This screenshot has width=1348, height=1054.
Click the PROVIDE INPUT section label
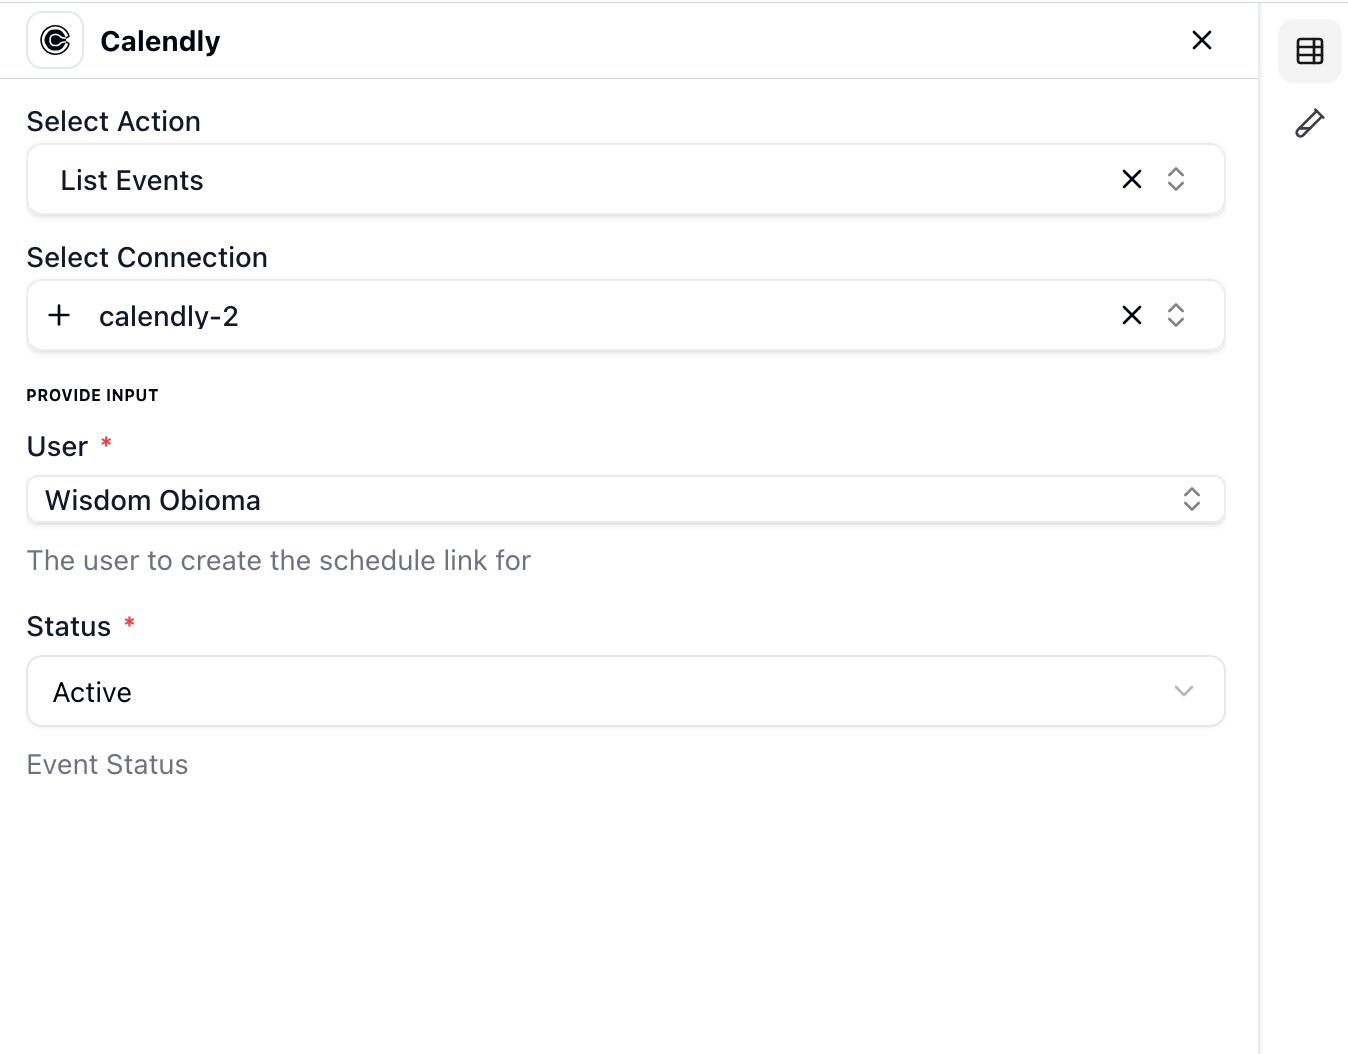[x=92, y=395]
